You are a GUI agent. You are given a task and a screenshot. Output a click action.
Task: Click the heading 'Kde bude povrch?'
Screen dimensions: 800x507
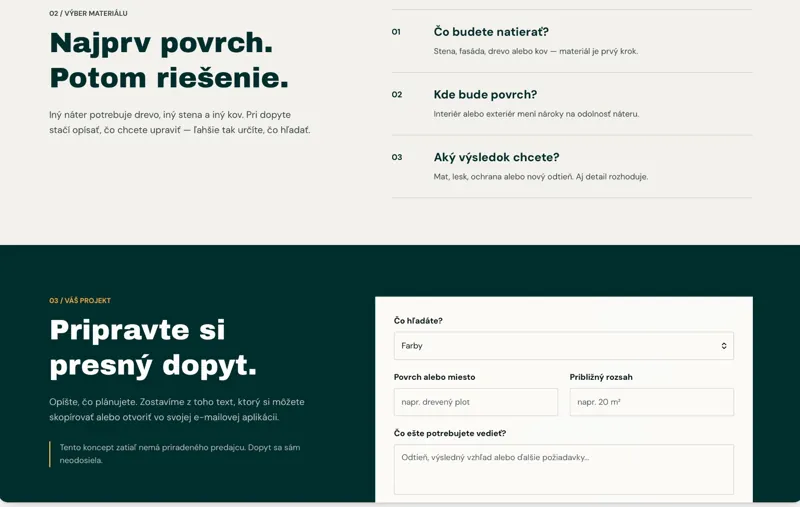(x=485, y=94)
